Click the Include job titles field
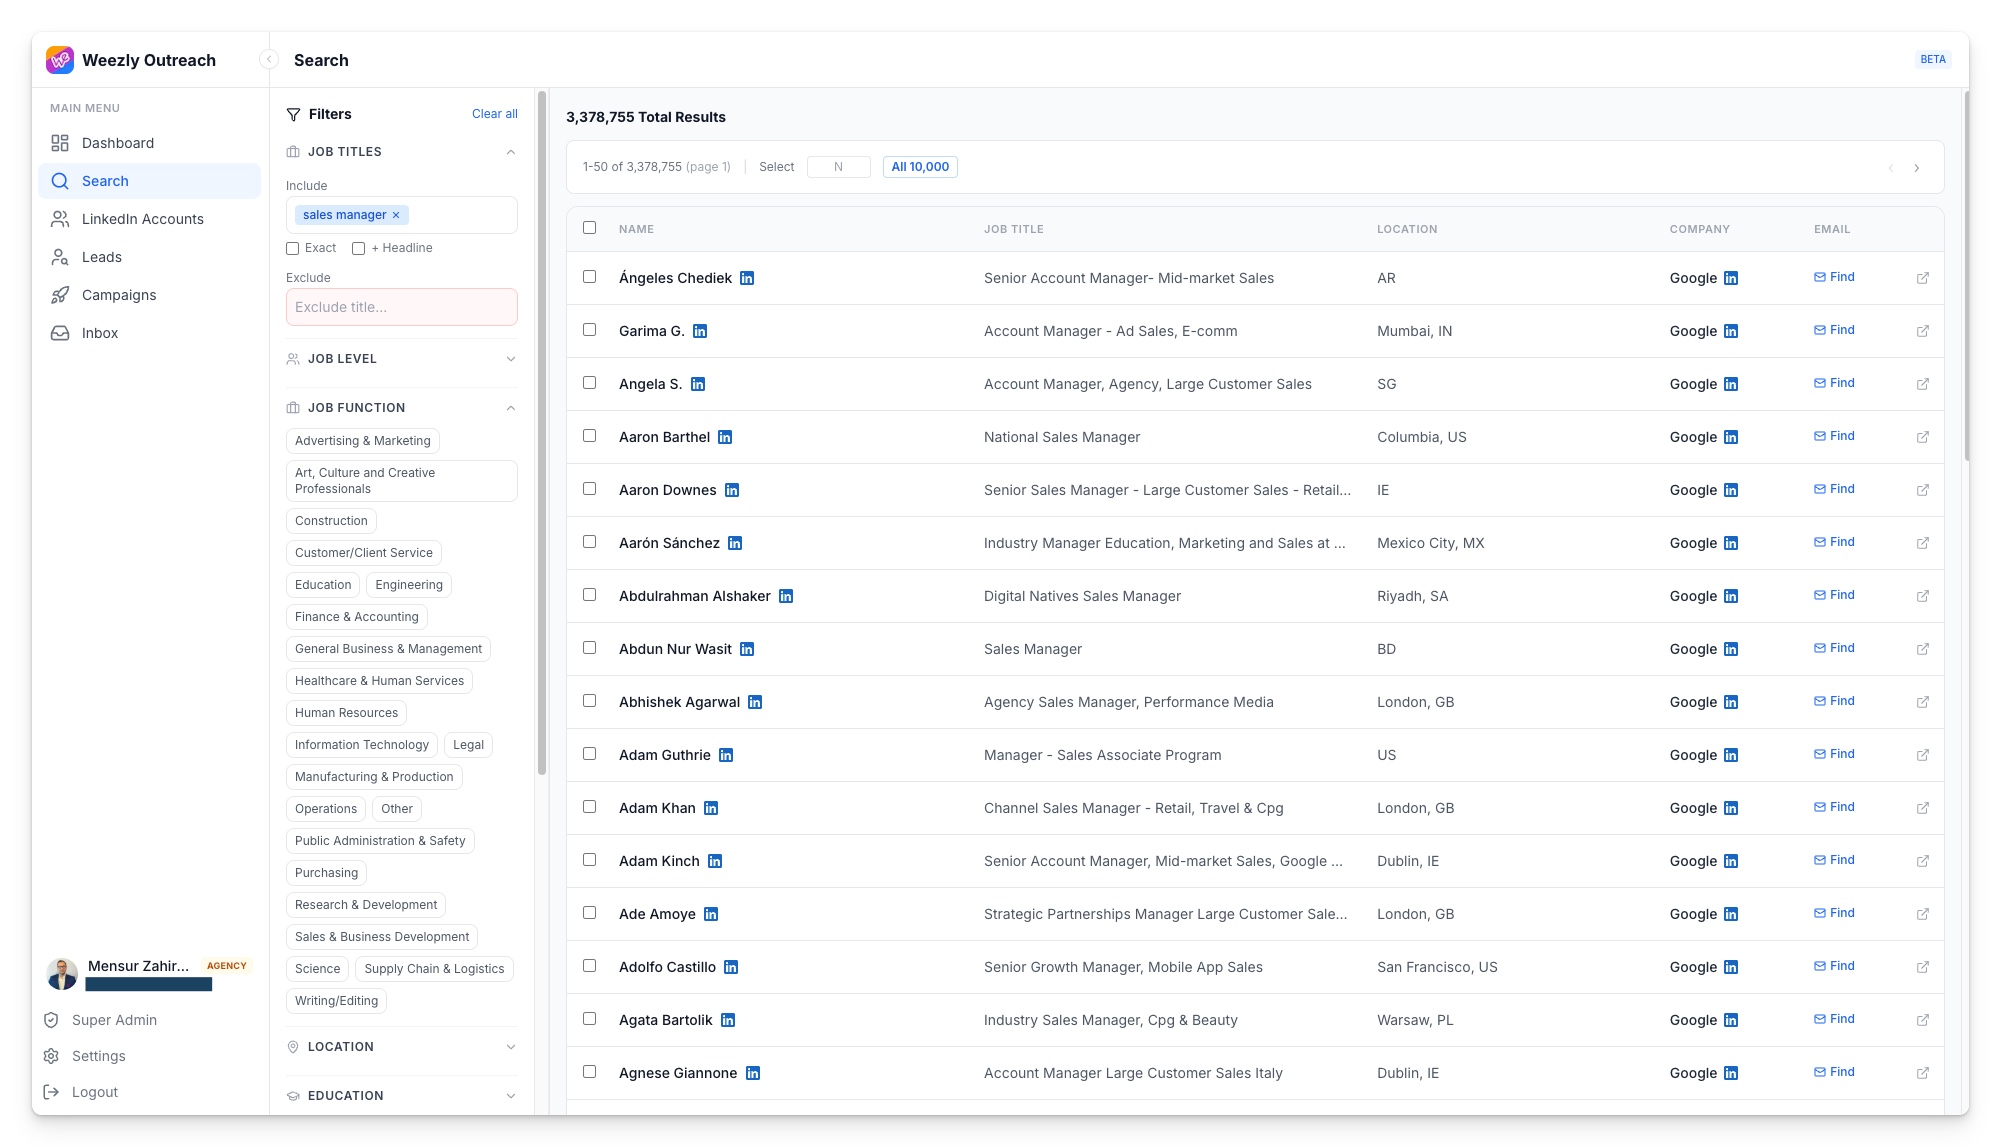This screenshot has width=2001, height=1147. tap(401, 215)
